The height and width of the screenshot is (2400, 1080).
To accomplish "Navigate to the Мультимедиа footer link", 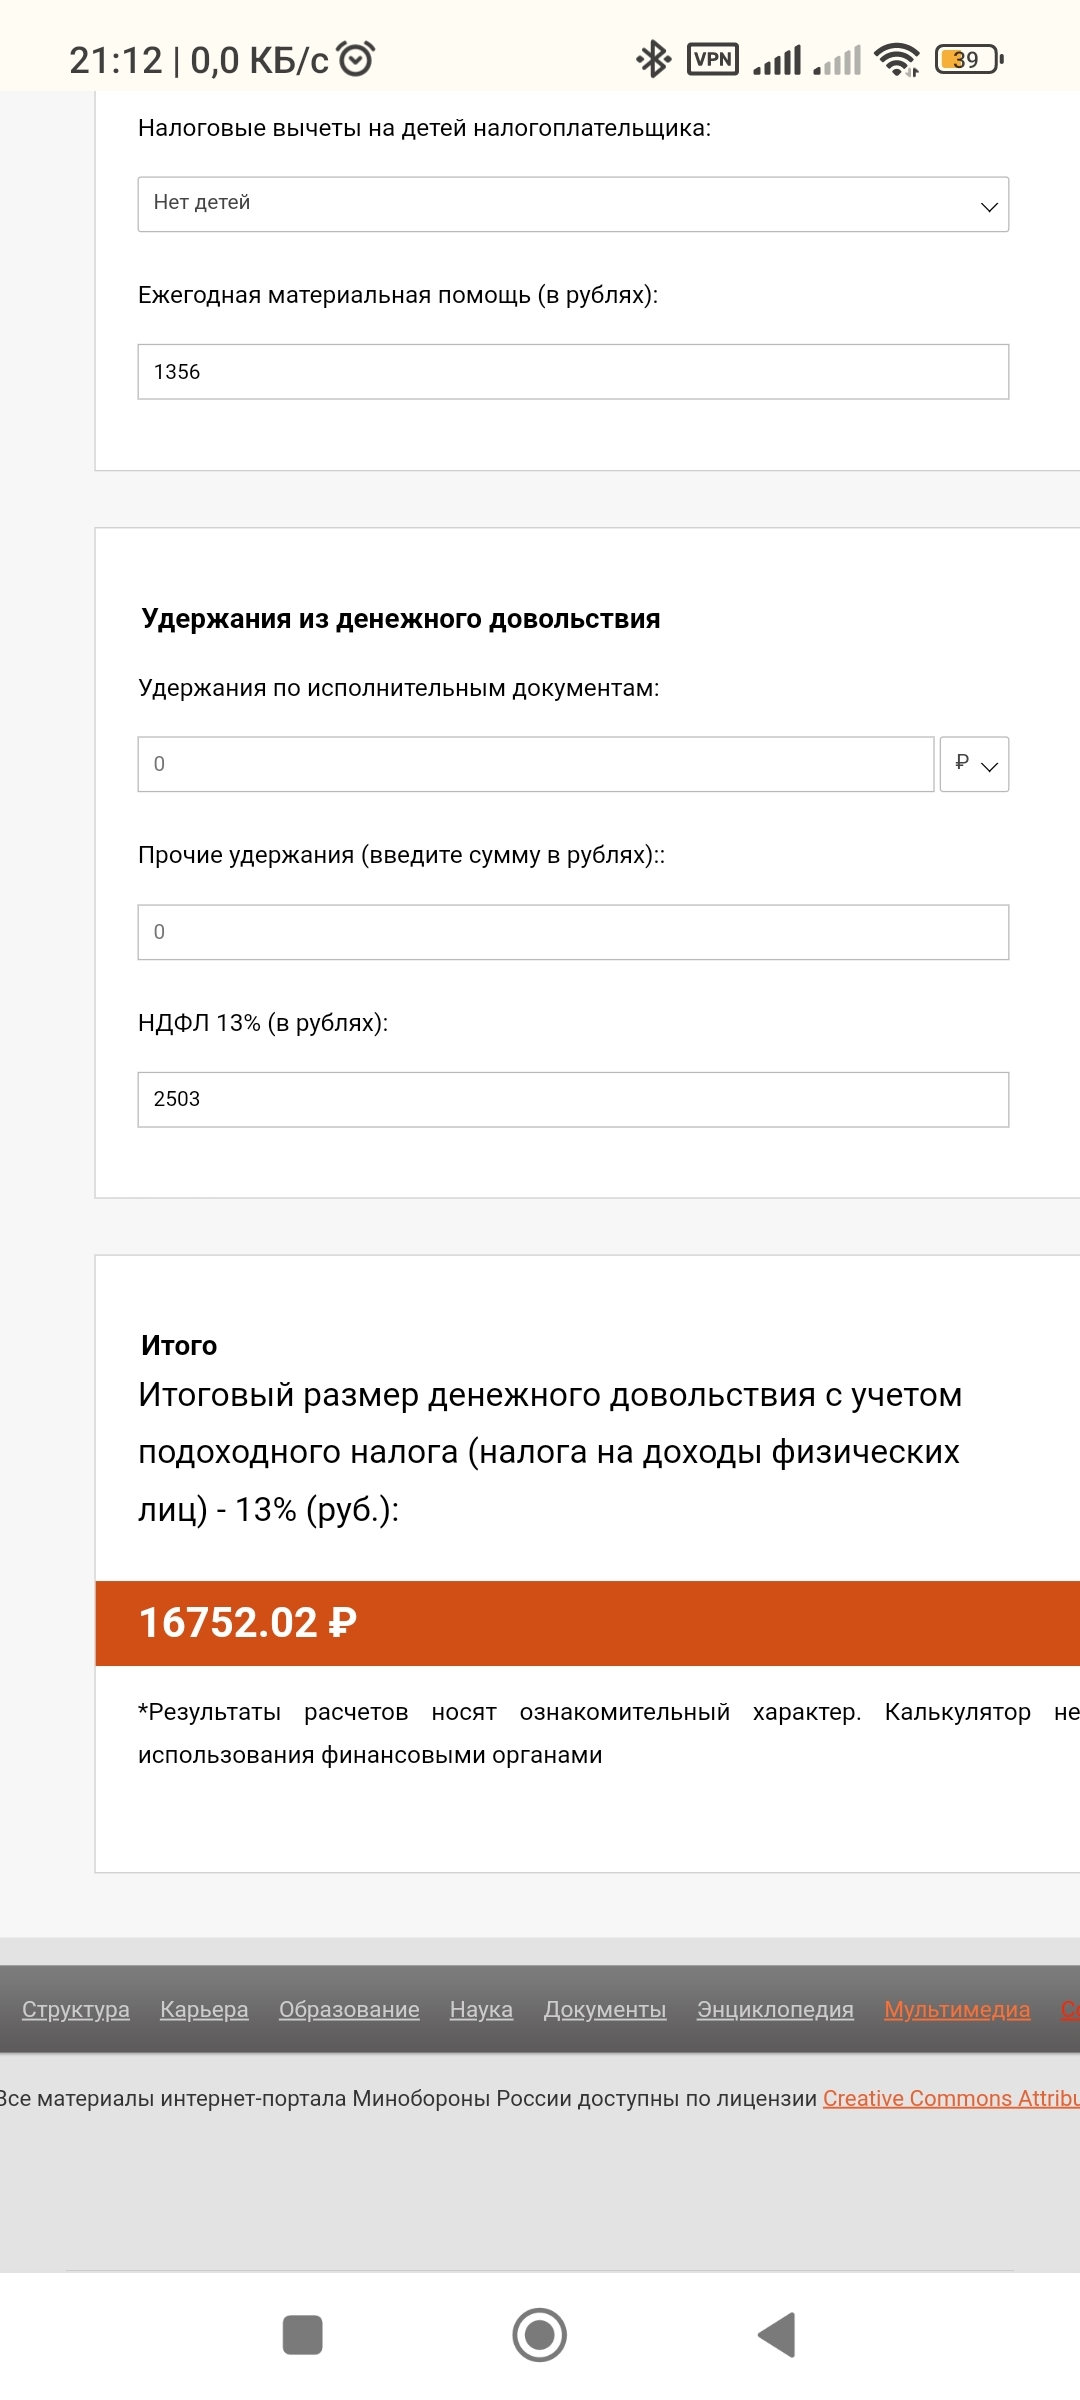I will point(957,2009).
